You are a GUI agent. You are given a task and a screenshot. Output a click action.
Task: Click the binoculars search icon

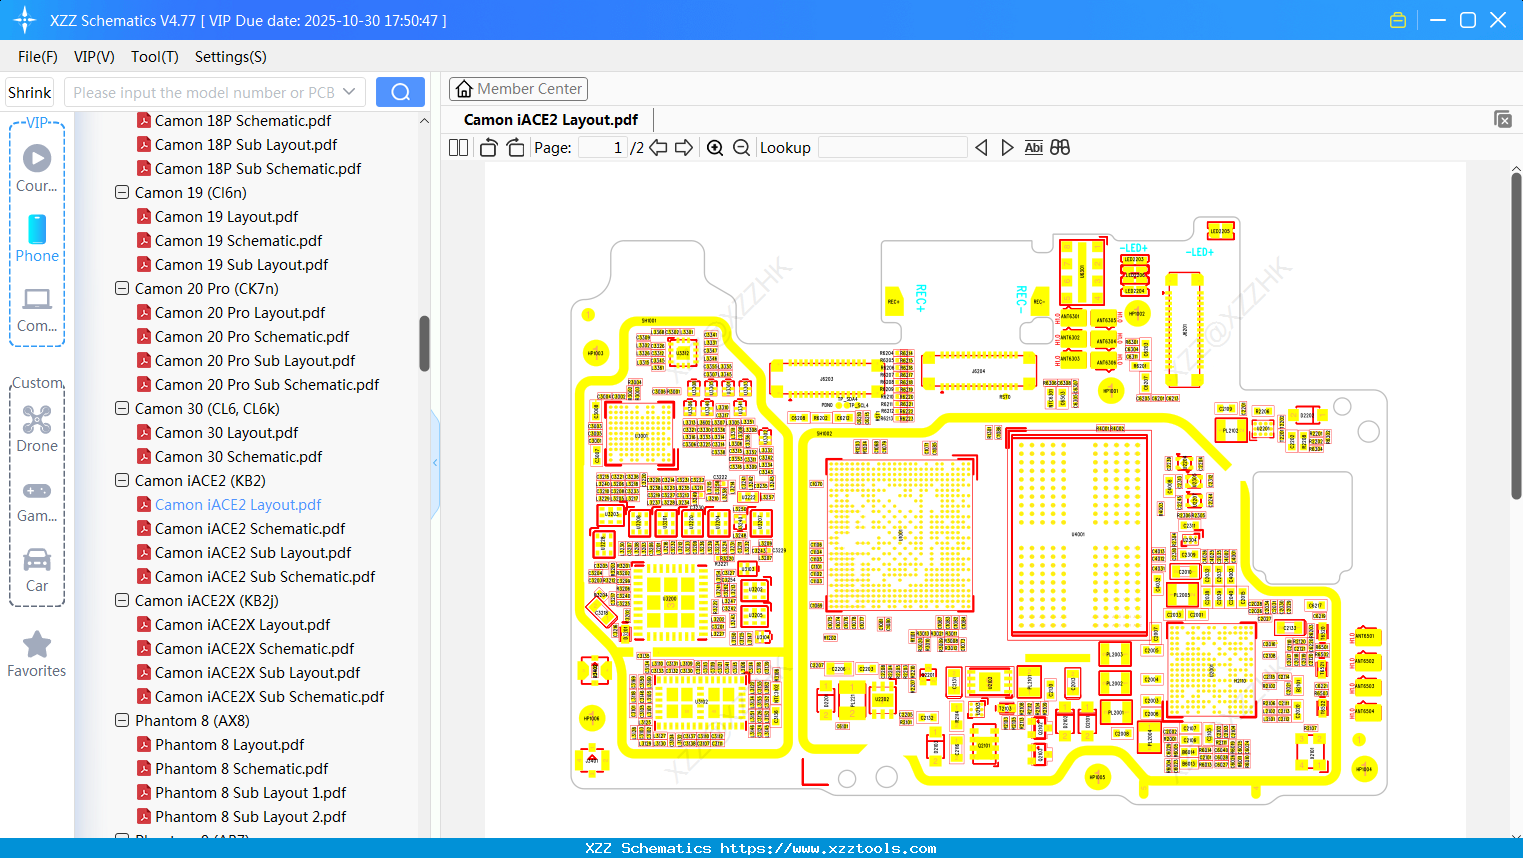tap(1060, 147)
